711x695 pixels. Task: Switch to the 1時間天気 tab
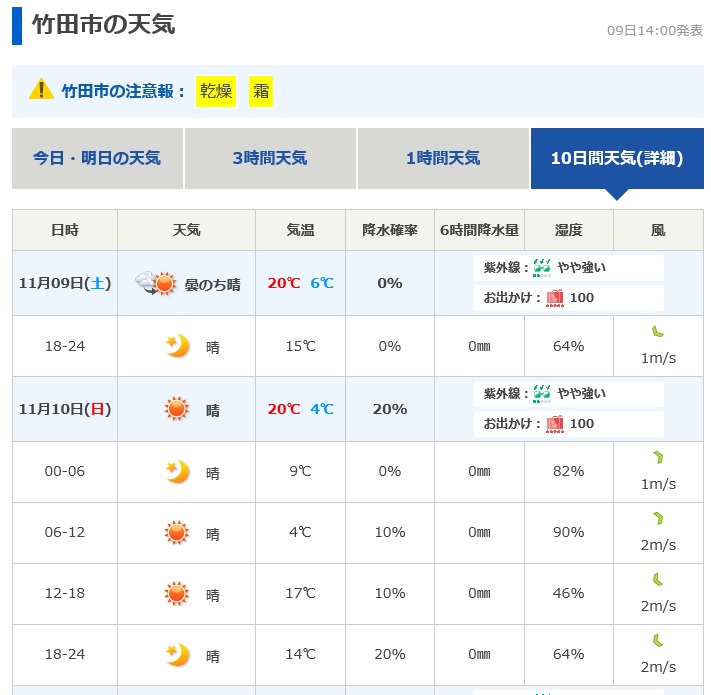pyautogui.click(x=443, y=158)
